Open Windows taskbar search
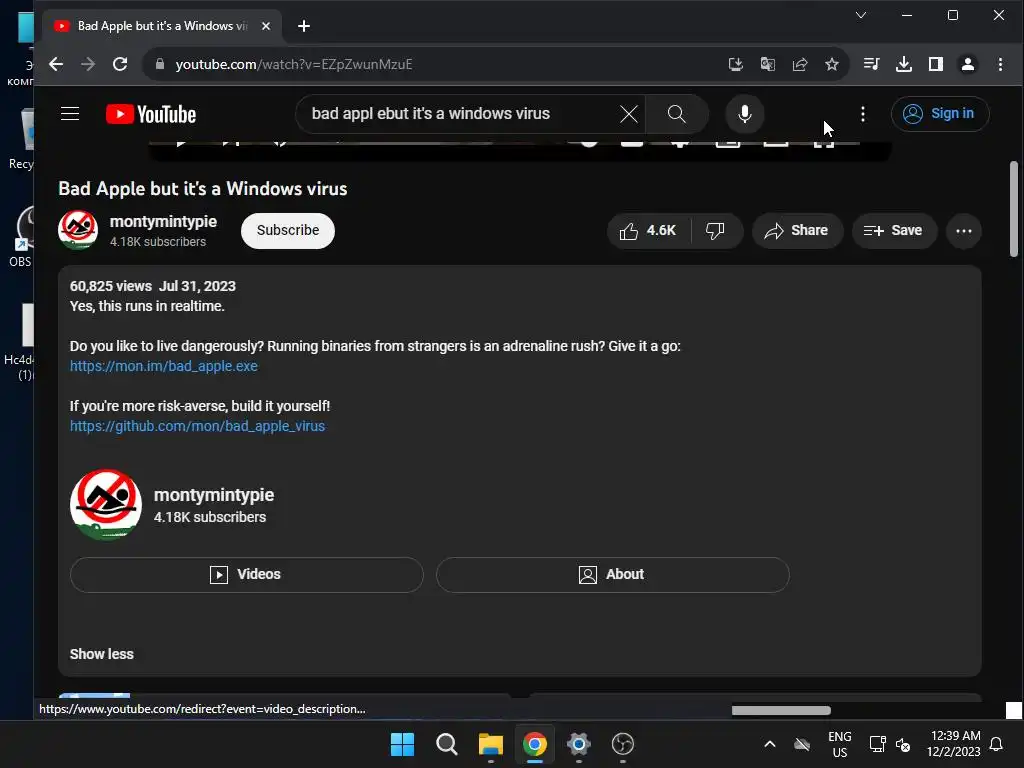The width and height of the screenshot is (1024, 768). click(x=447, y=744)
